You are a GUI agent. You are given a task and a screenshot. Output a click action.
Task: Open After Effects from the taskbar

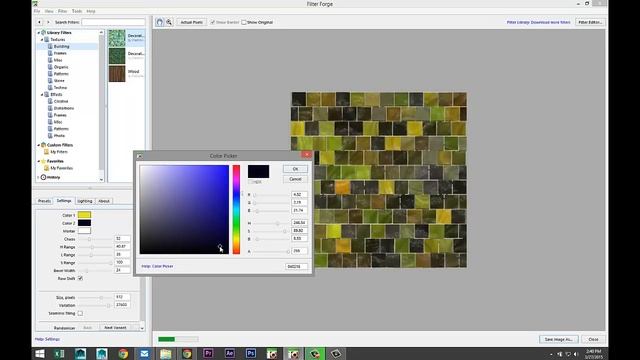pos(229,354)
